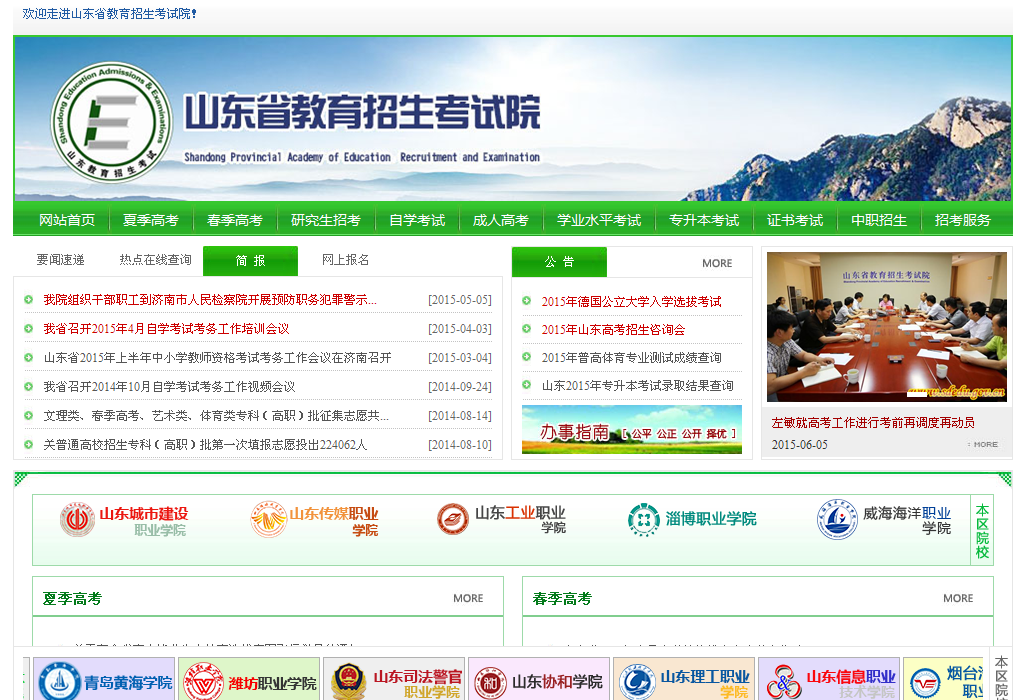1030x700 pixels.
Task: Click the 办事指南 banner image
Action: coord(632,429)
